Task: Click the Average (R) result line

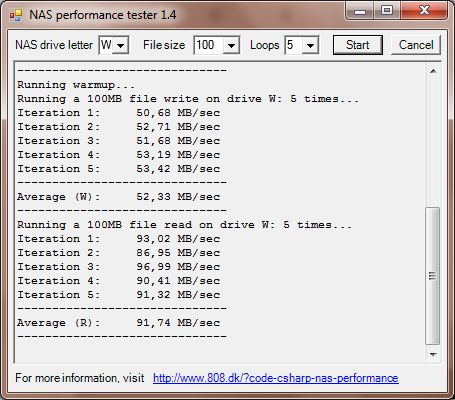Action: click(x=118, y=323)
